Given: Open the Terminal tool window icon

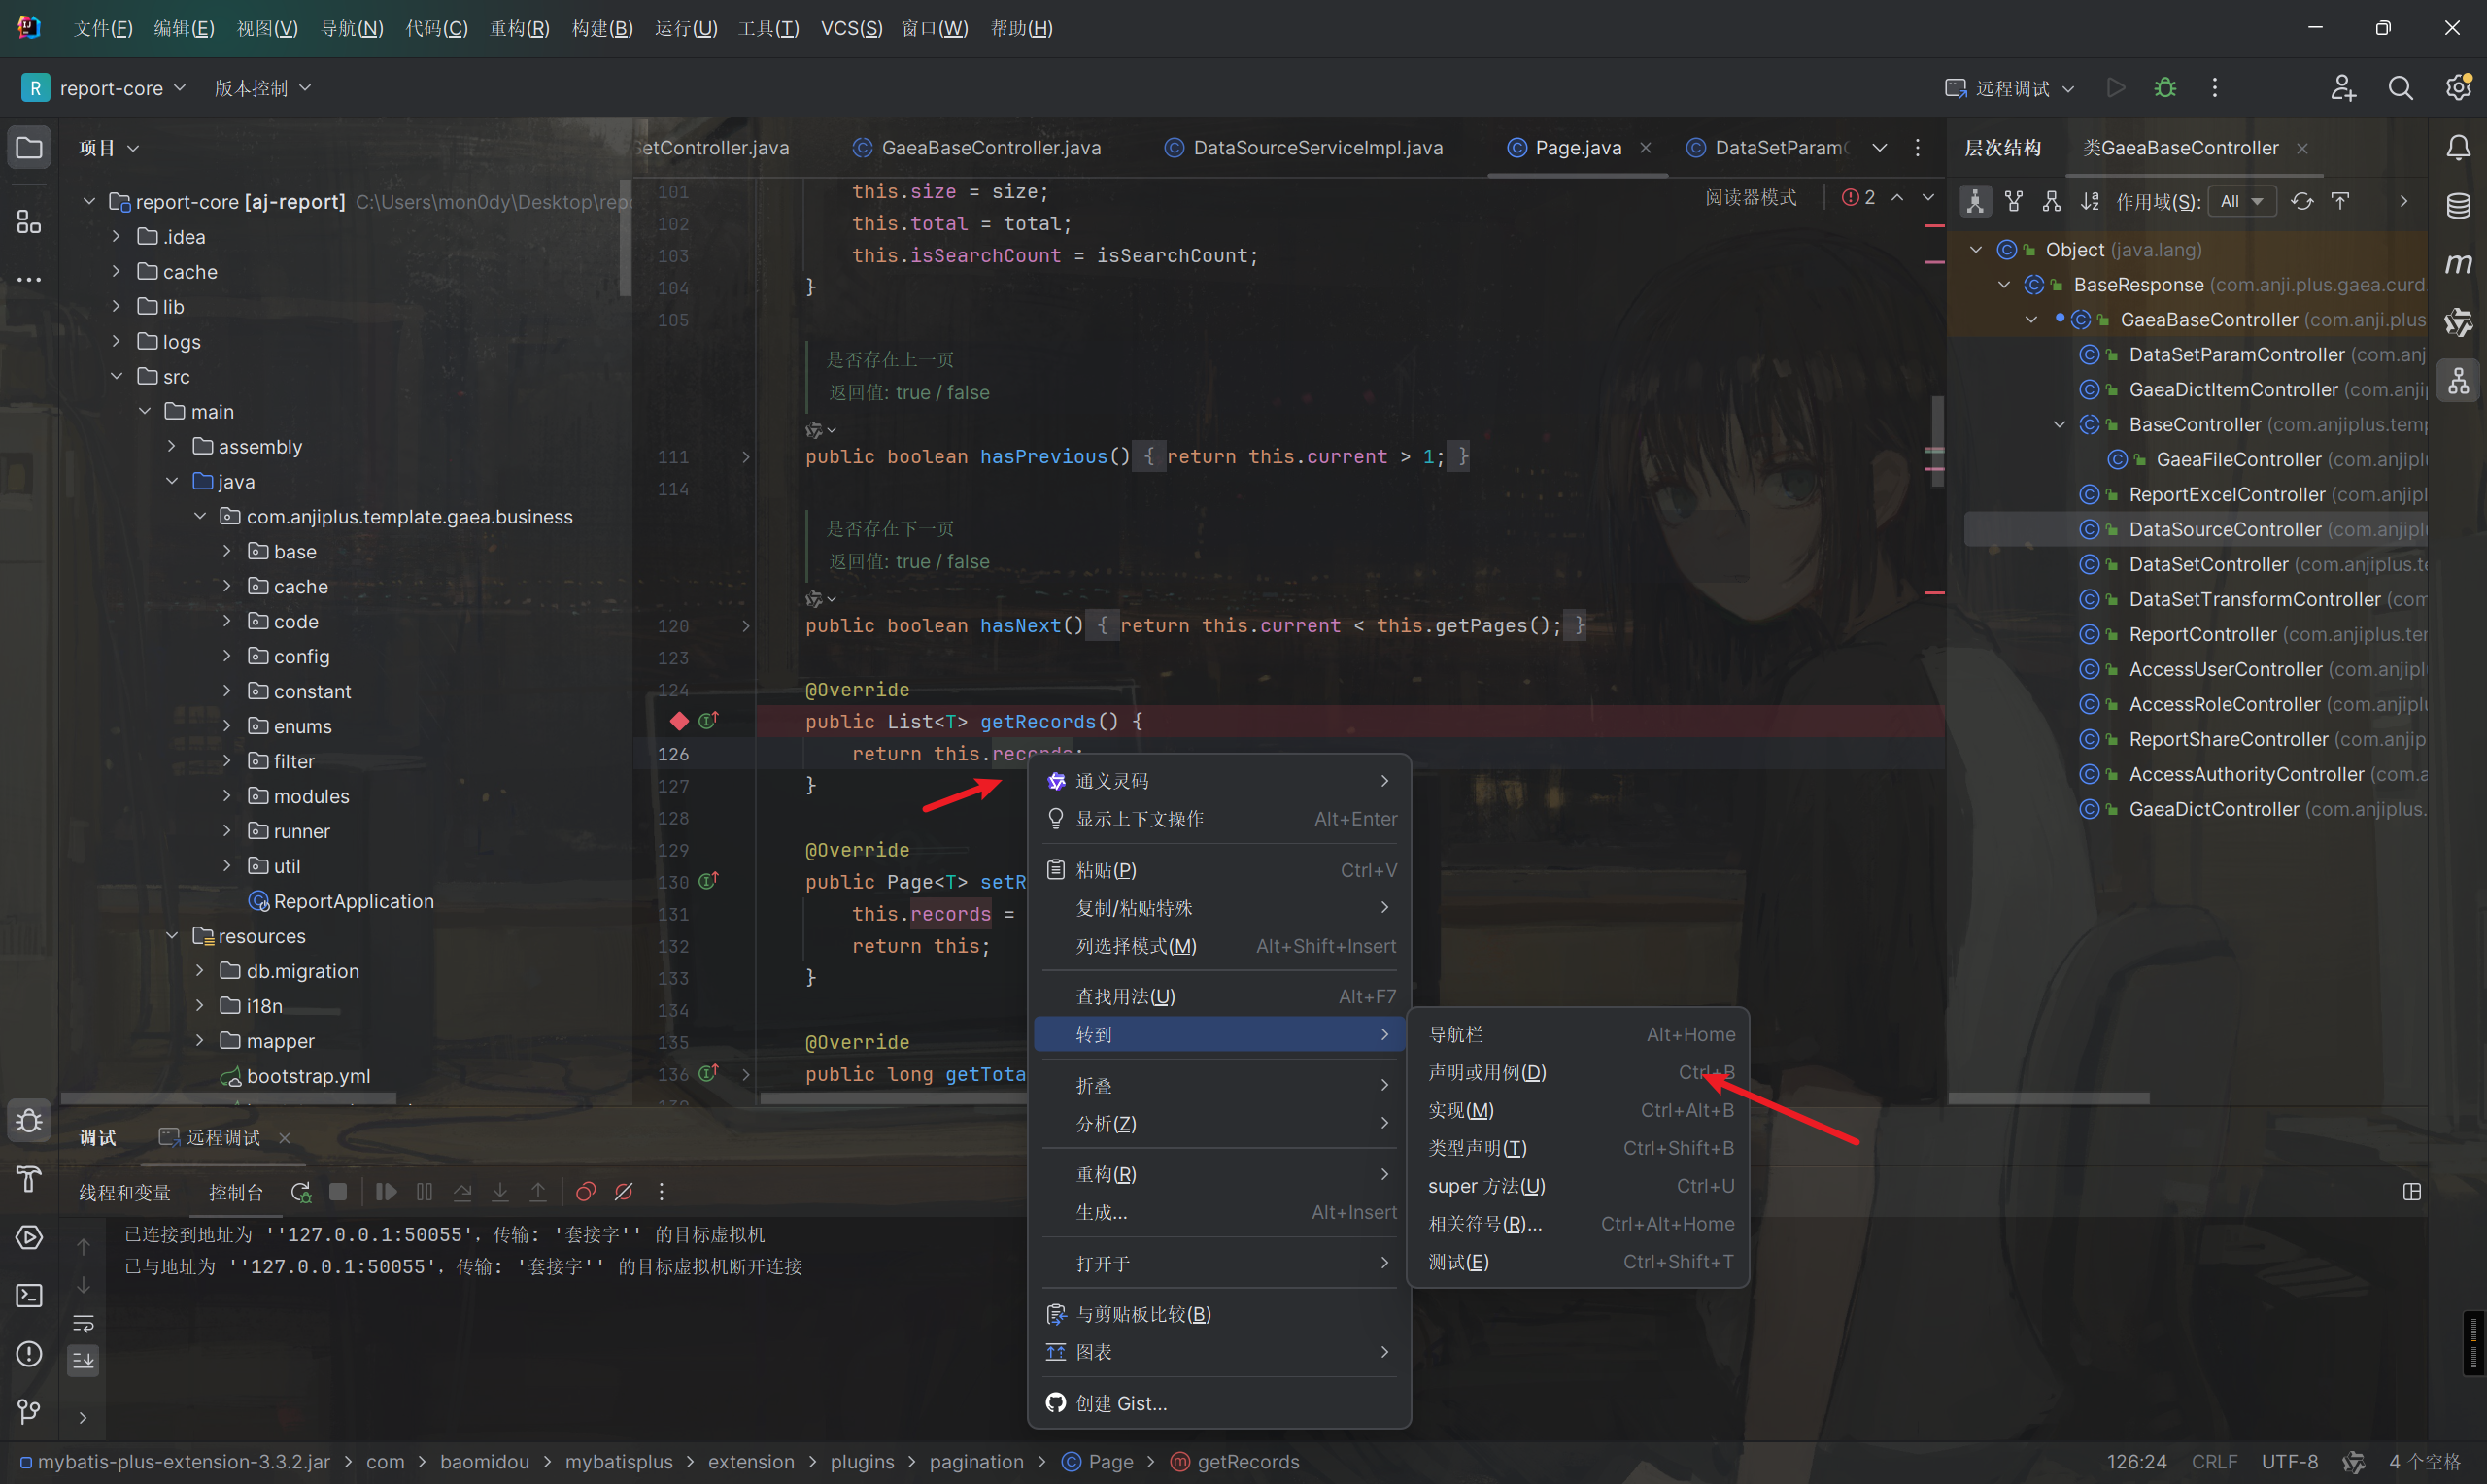Looking at the screenshot, I should pyautogui.click(x=29, y=1295).
